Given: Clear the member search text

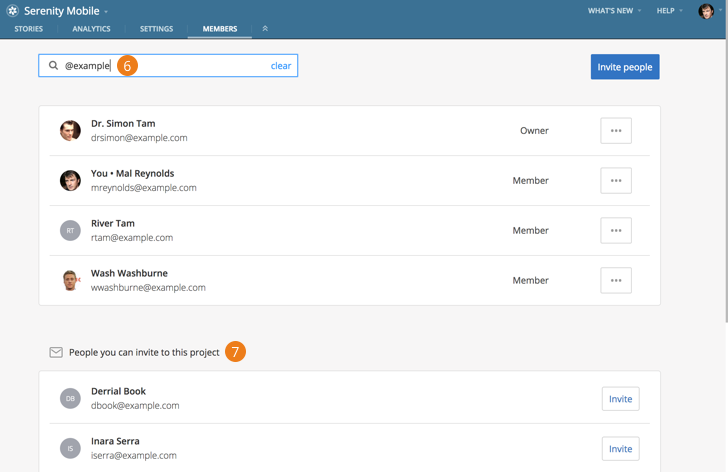Looking at the screenshot, I should (x=281, y=66).
